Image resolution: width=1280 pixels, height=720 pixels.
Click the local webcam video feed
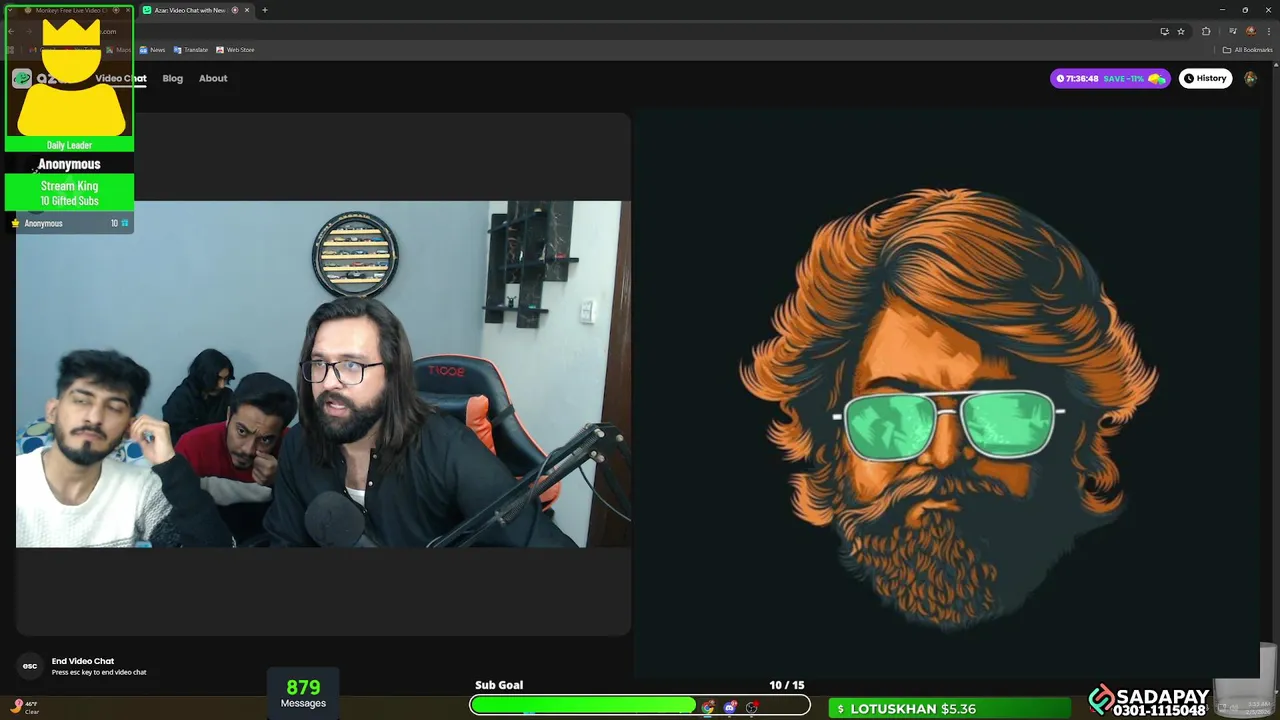tap(323, 374)
